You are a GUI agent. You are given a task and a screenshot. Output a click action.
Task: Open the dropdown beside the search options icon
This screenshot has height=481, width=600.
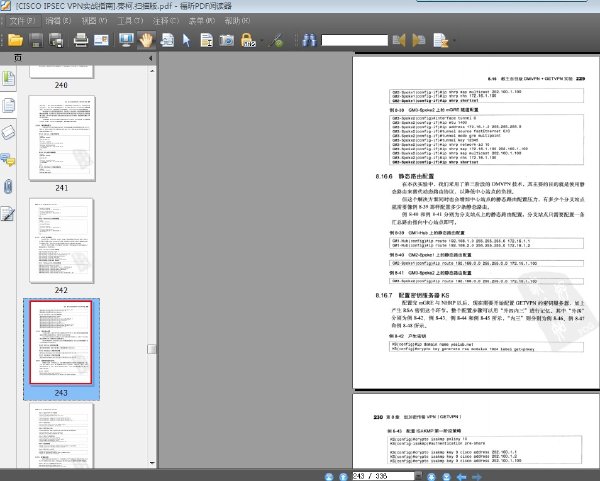pyautogui.click(x=454, y=41)
